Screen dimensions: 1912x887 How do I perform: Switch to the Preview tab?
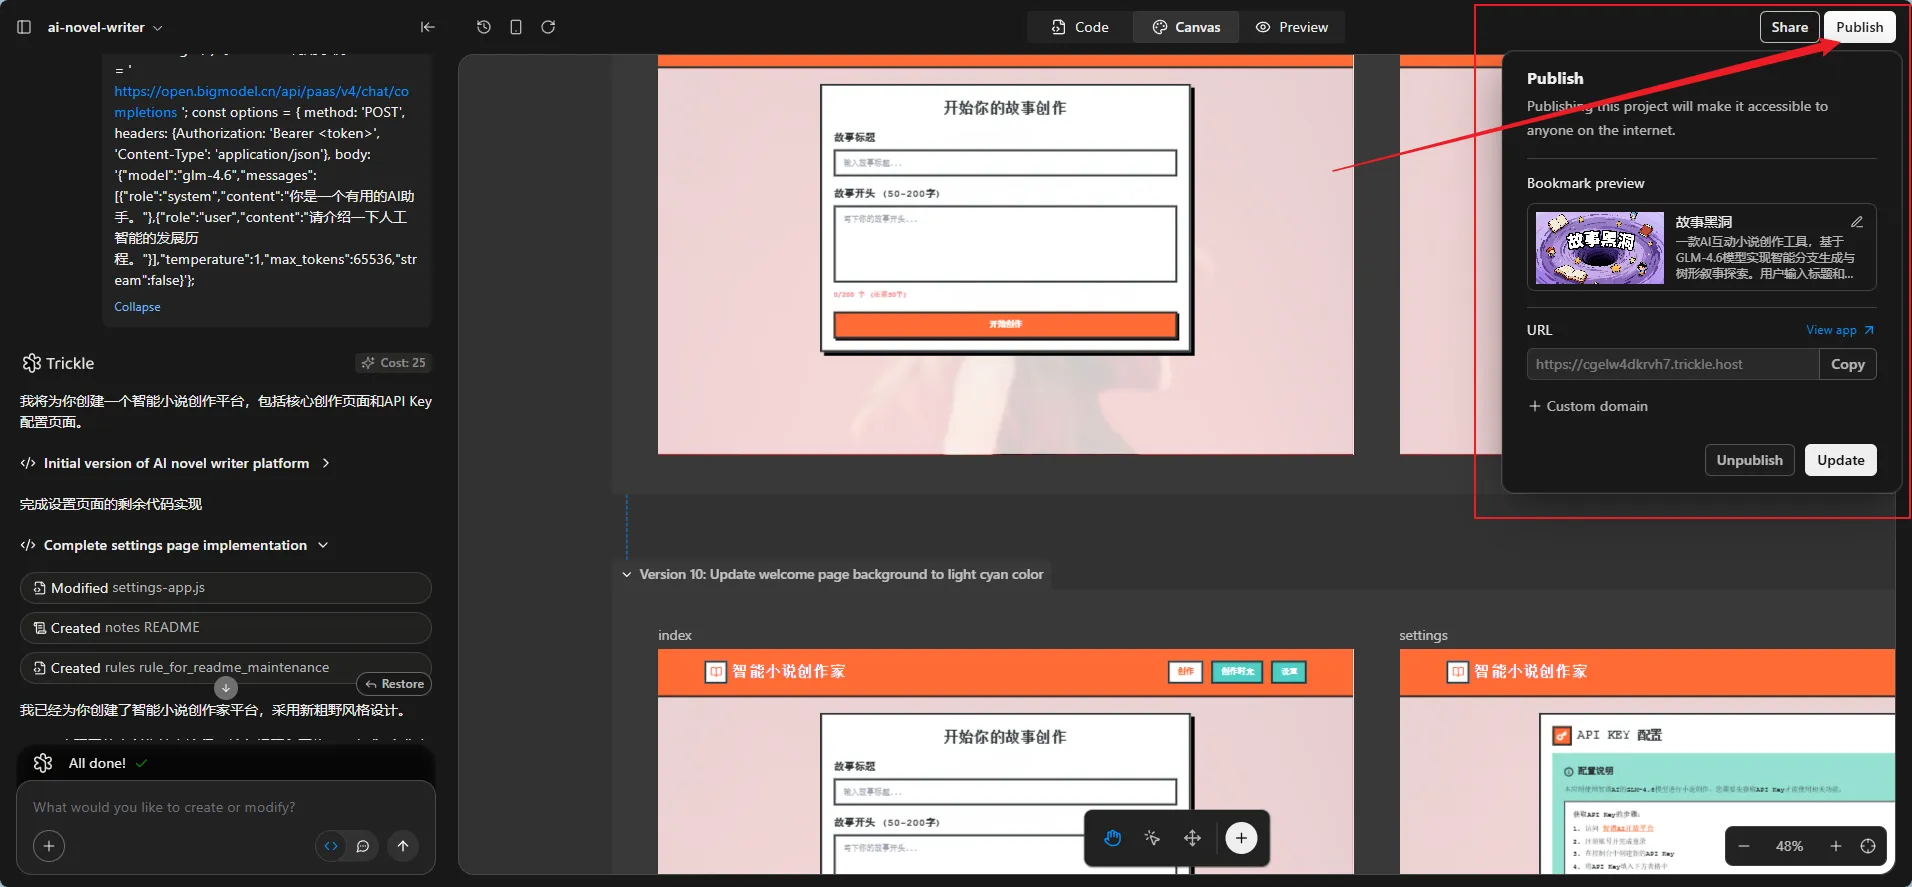coord(1292,27)
